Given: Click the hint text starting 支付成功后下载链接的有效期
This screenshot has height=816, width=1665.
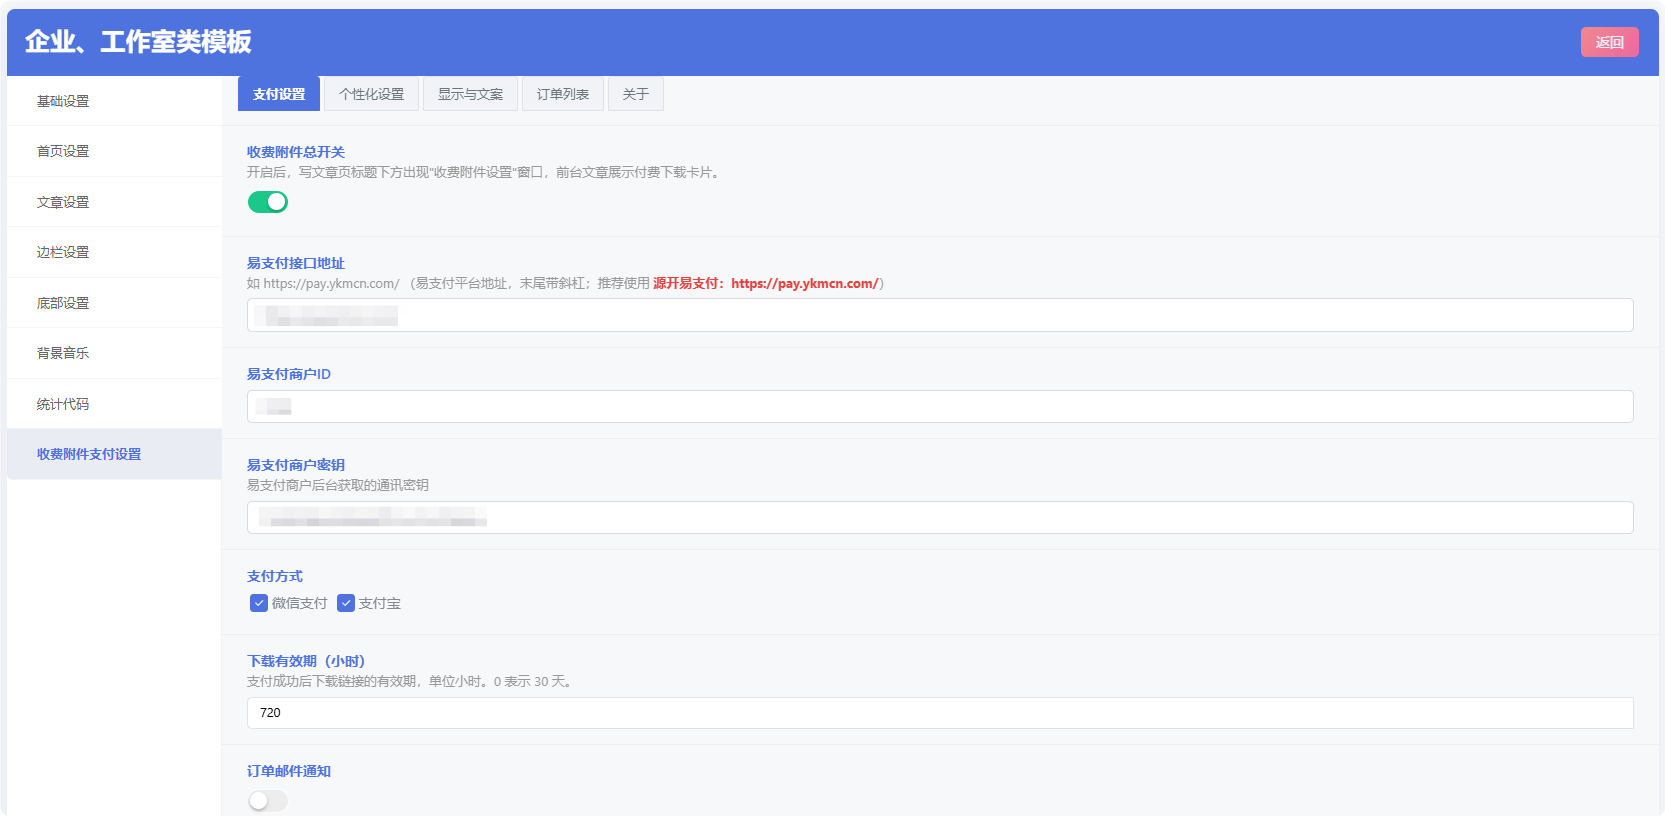Looking at the screenshot, I should click(x=411, y=681).
